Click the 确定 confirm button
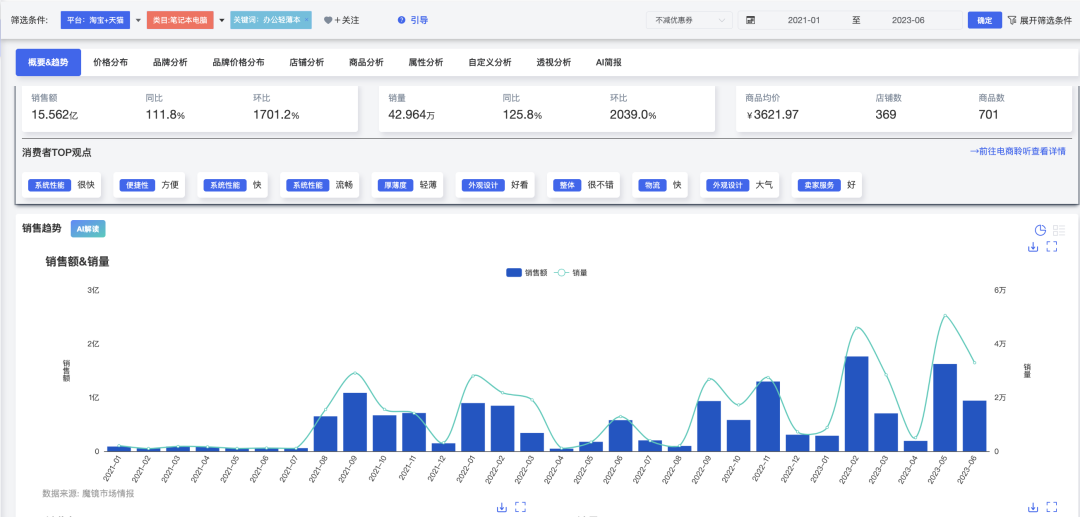This screenshot has width=1080, height=517. [x=984, y=21]
